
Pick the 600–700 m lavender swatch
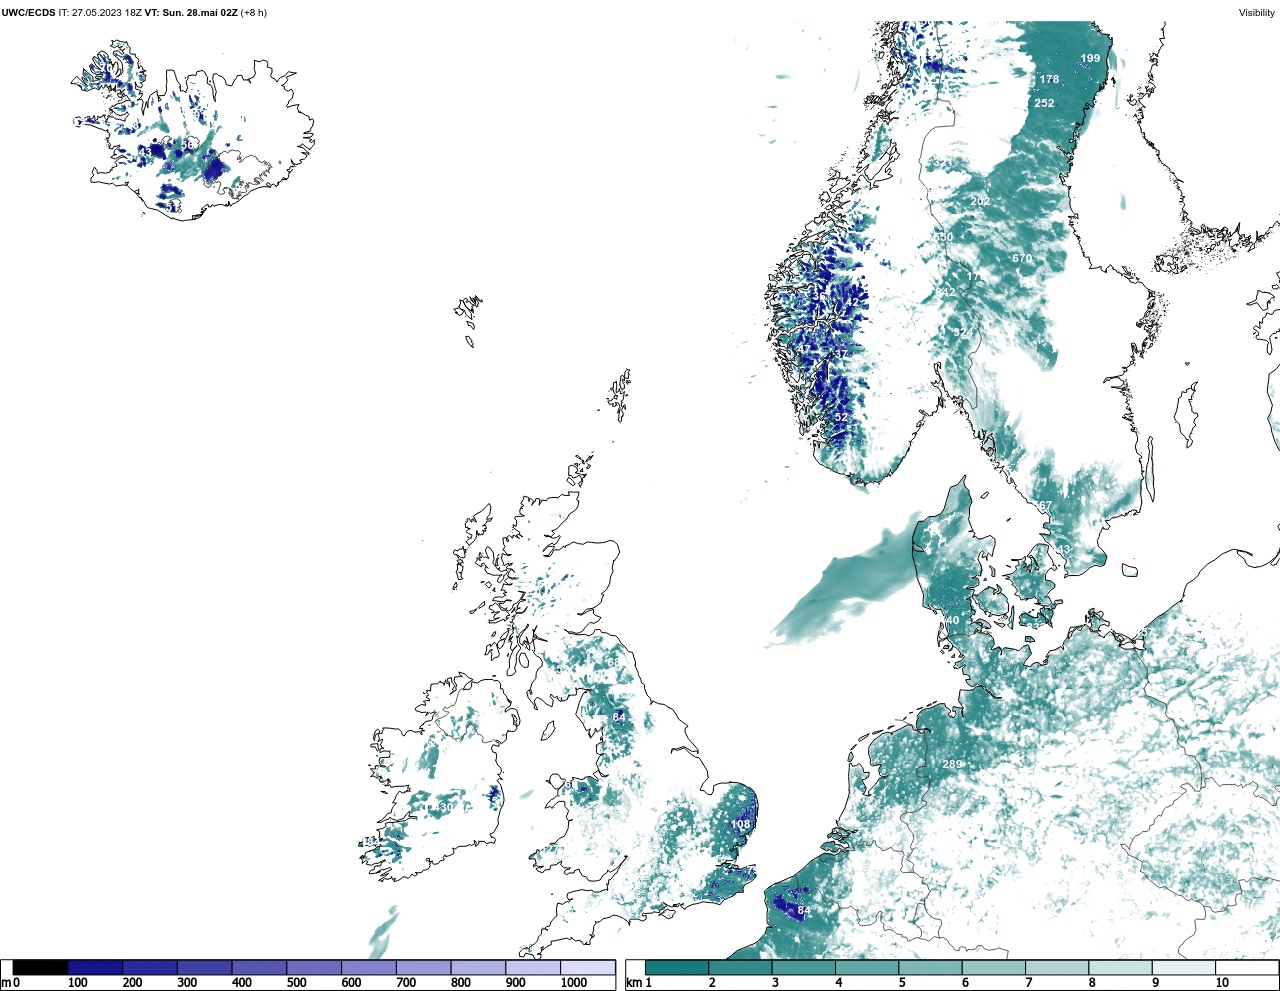[x=368, y=967]
